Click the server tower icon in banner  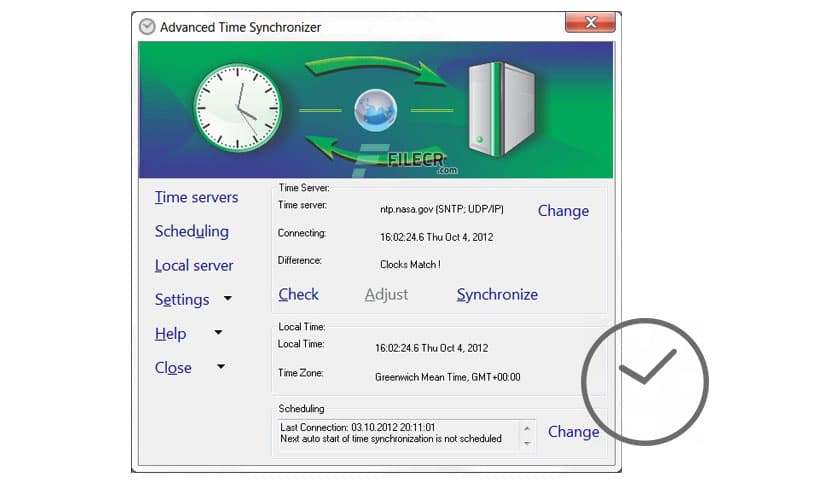[x=501, y=109]
